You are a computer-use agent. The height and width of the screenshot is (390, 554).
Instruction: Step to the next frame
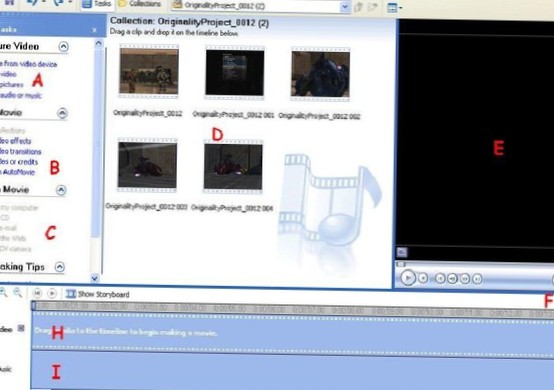465,279
